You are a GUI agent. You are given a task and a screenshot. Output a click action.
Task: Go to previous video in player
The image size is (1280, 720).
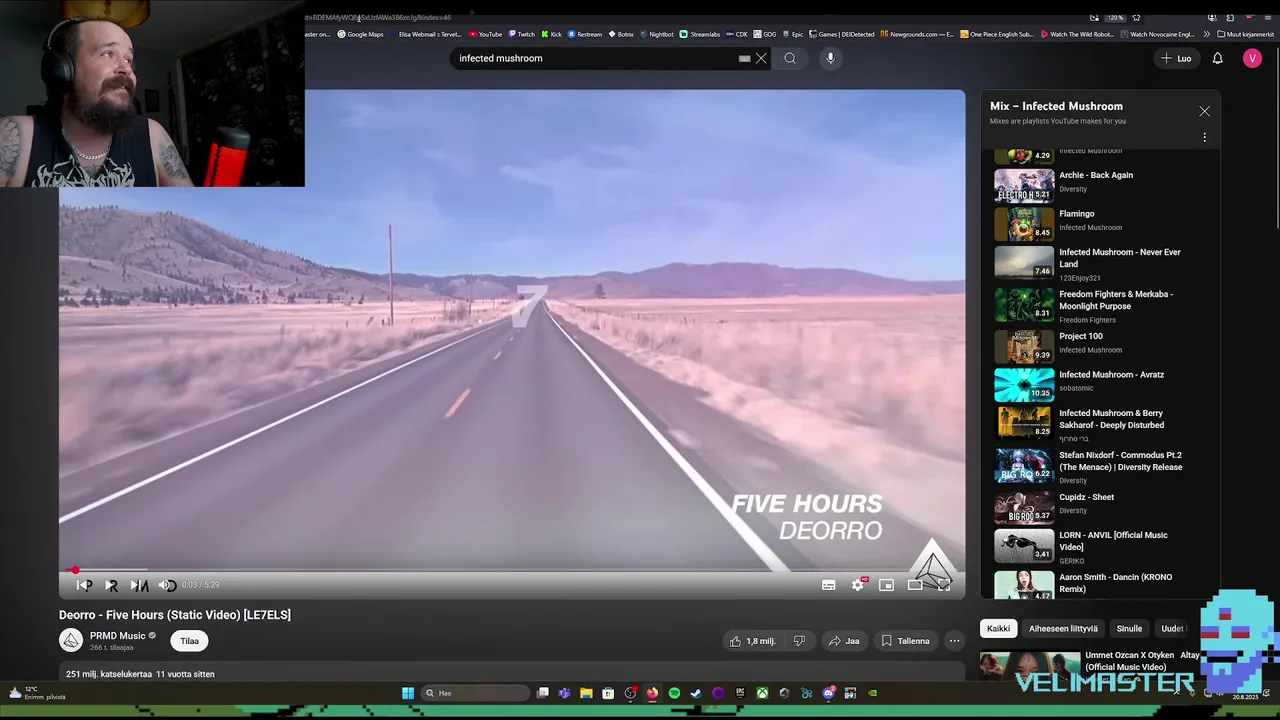84,585
